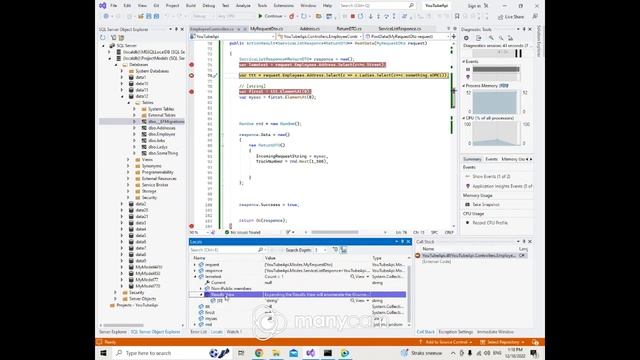Image resolution: width=640 pixels, height=360 pixels.
Task: Click the search magnifier icon in the title bar search
Action: (411, 6)
